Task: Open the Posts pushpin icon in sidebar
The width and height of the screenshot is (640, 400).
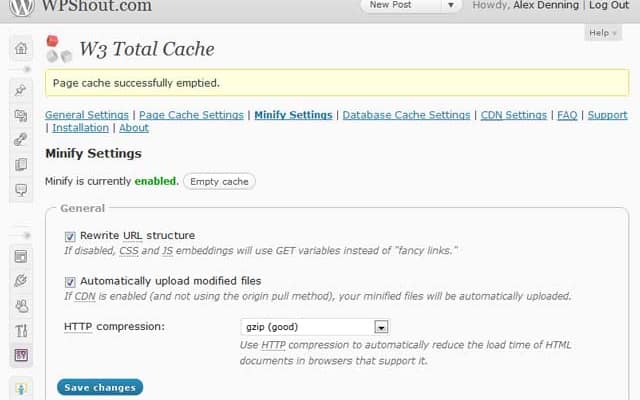Action: 21,91
